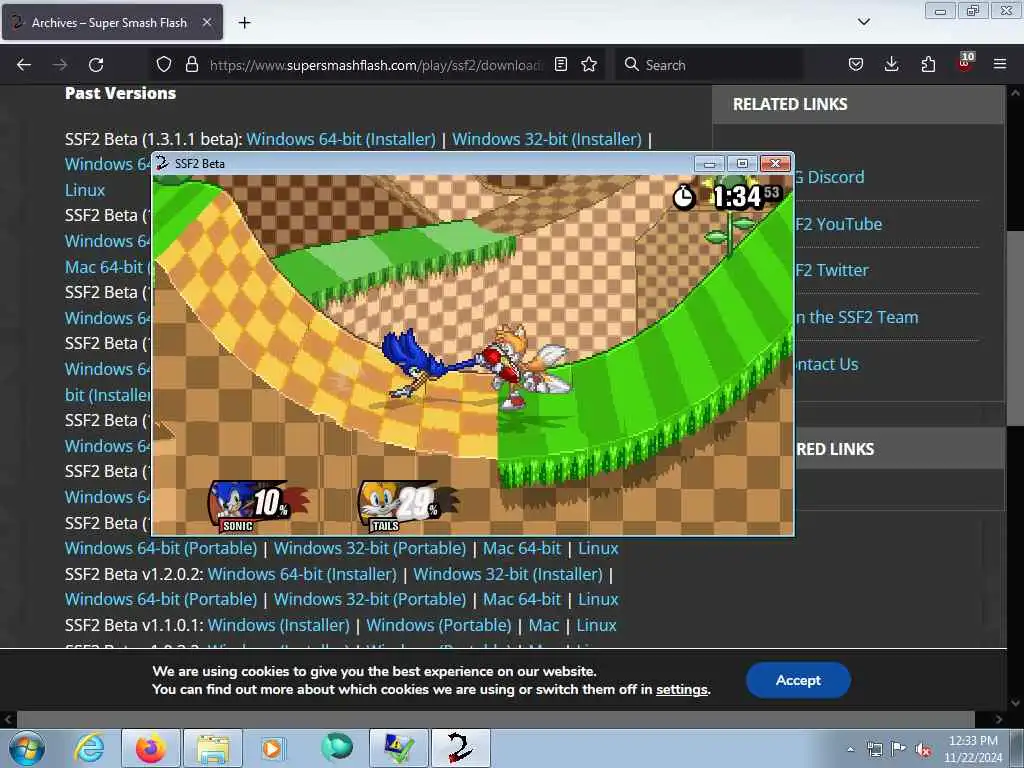Open the Action Center flag icon

[899, 749]
